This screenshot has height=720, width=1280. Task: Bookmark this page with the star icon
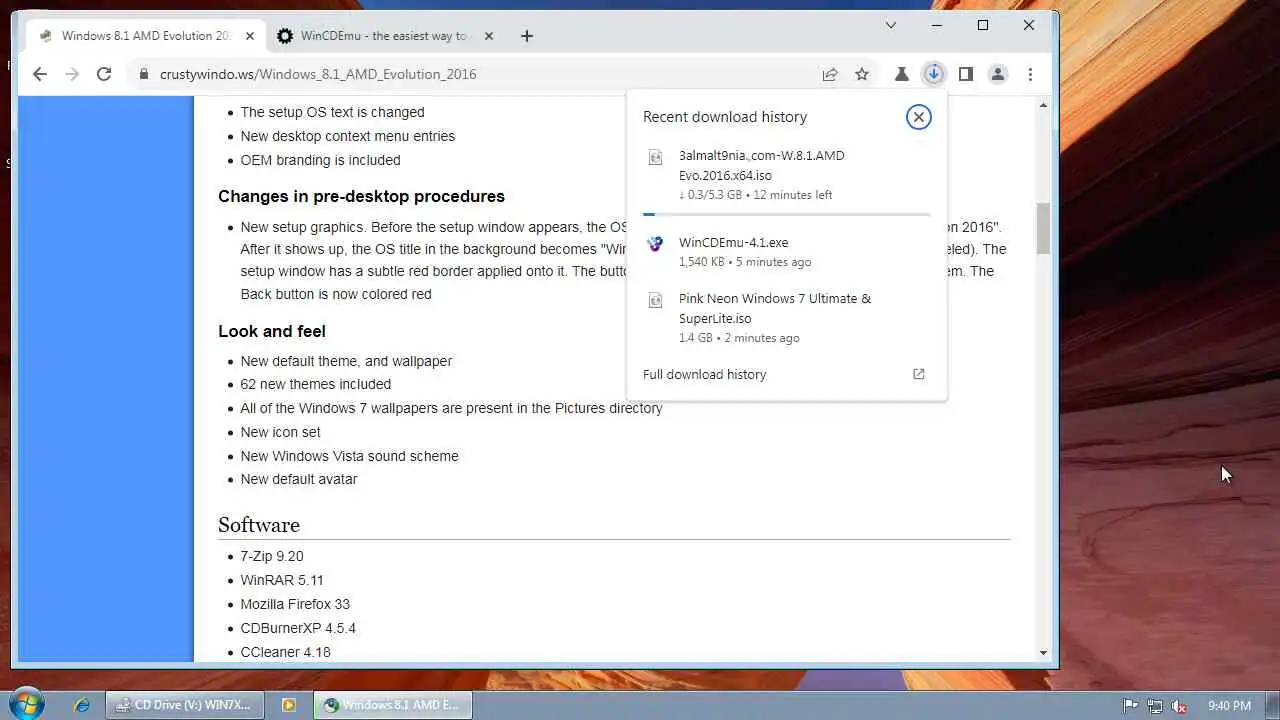862,74
